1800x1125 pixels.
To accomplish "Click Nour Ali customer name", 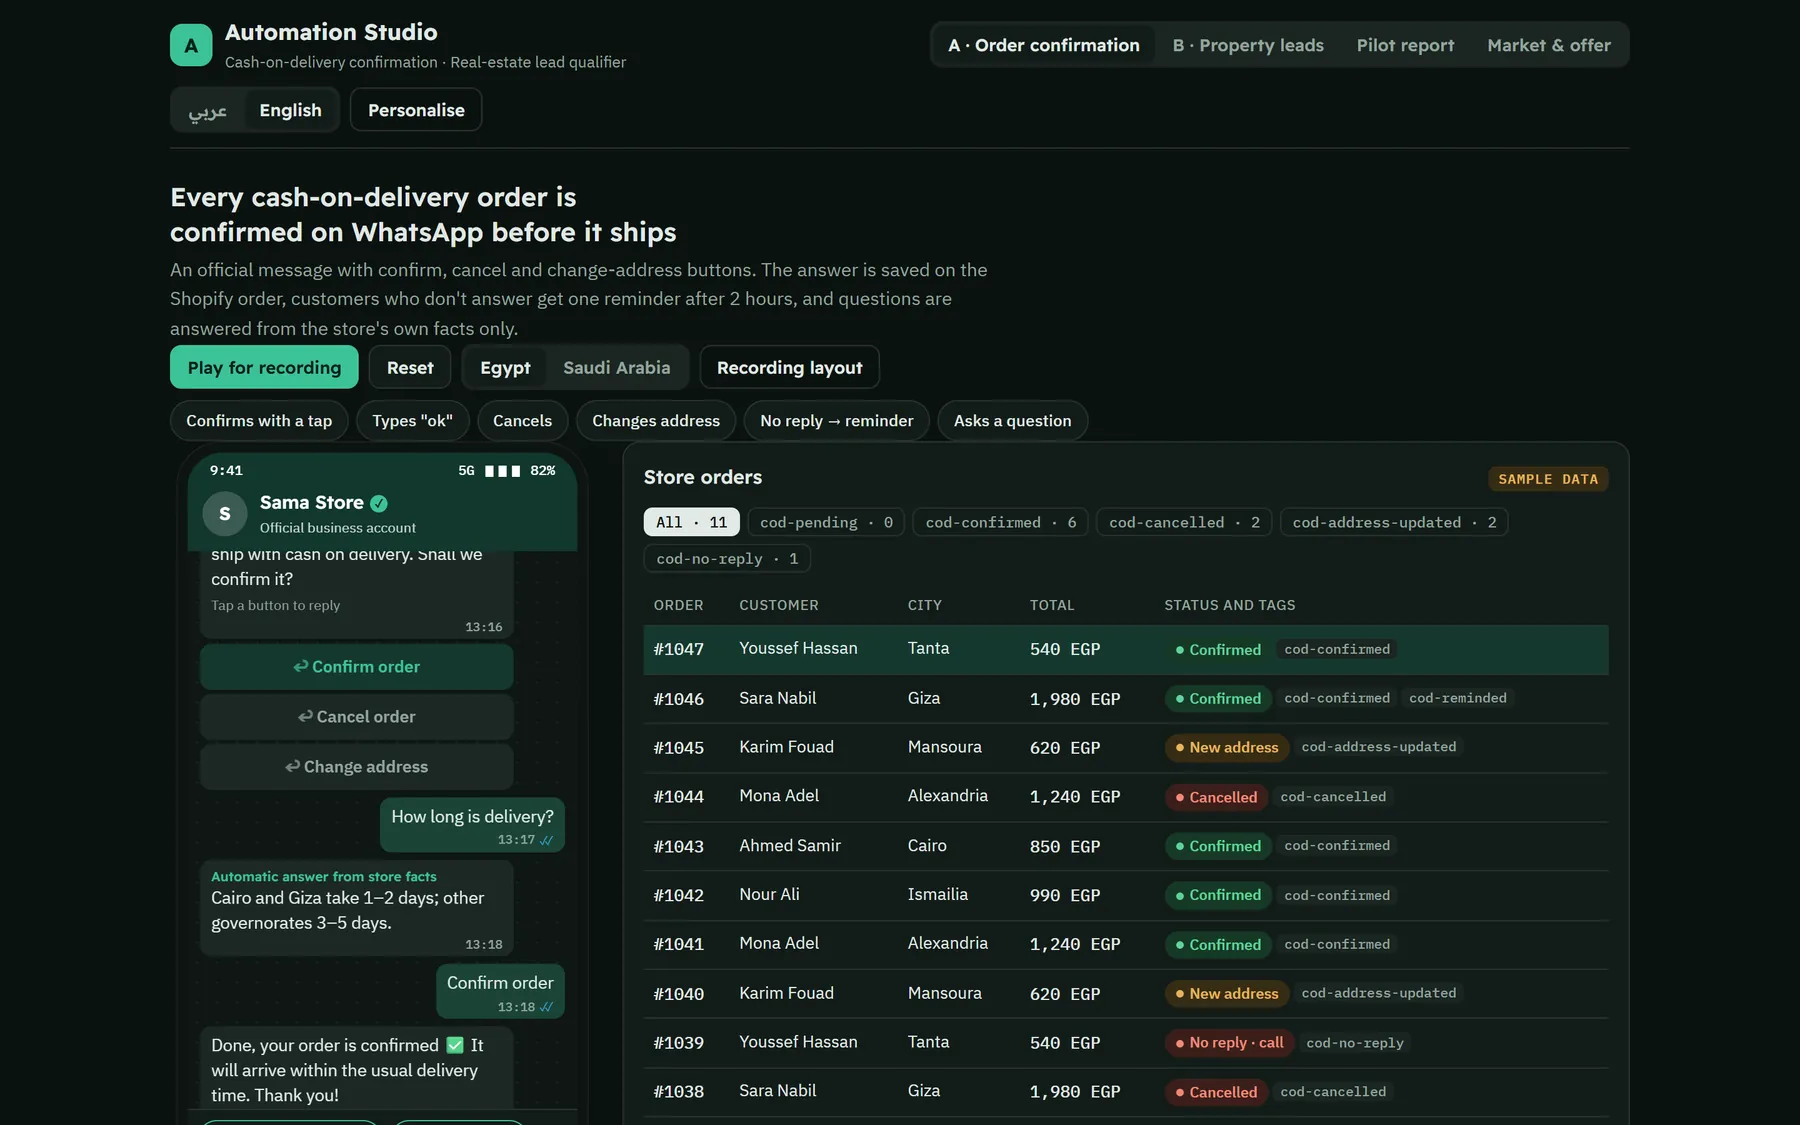I will [769, 895].
